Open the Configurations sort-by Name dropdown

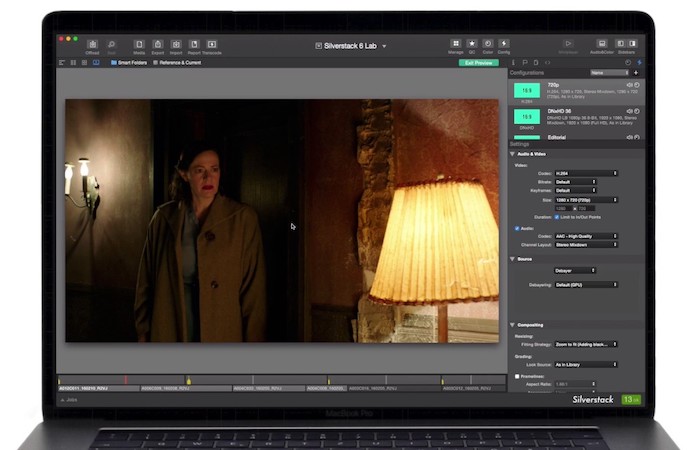click(x=609, y=72)
